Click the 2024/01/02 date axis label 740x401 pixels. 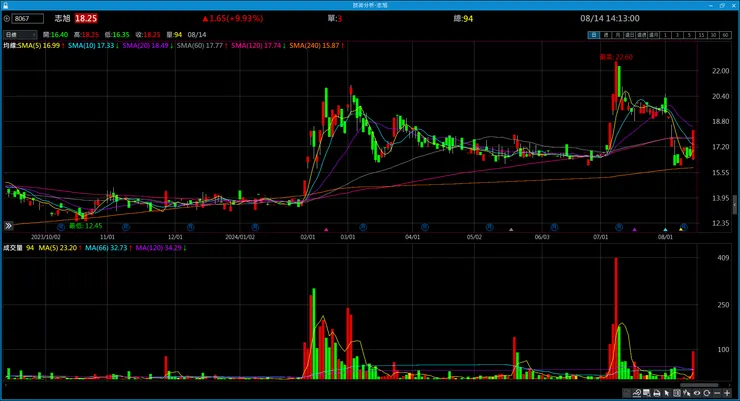point(240,237)
